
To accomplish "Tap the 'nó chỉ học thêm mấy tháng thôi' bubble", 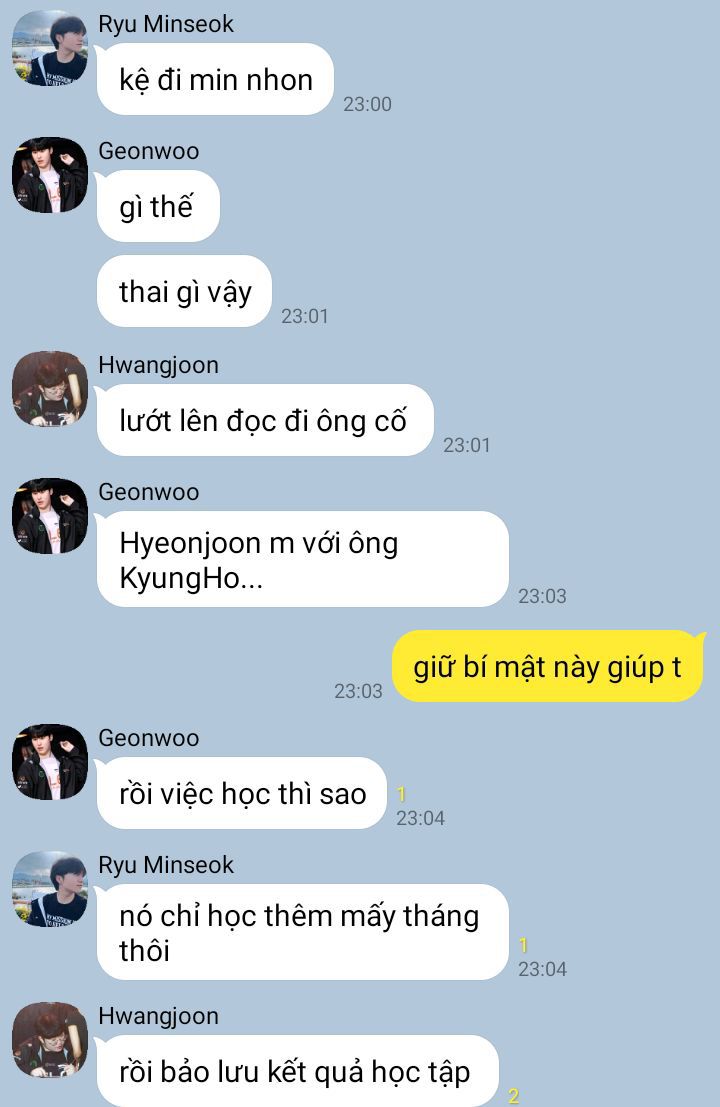I will pos(303,932).
